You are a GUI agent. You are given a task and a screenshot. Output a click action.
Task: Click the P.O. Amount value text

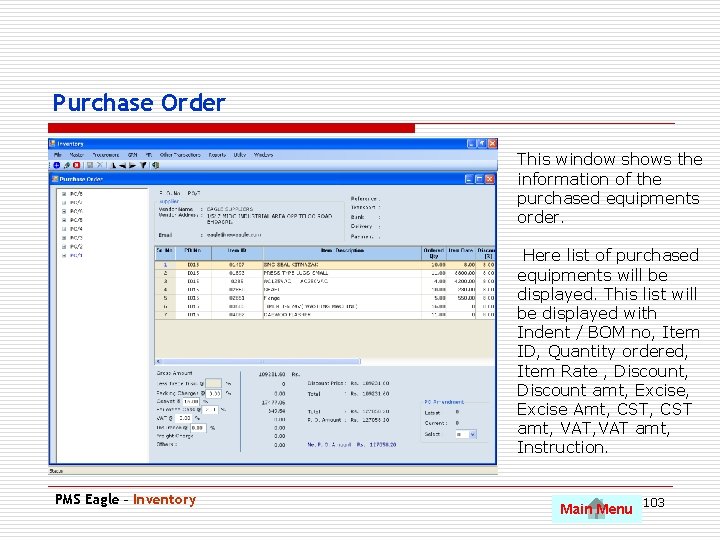pos(375,420)
